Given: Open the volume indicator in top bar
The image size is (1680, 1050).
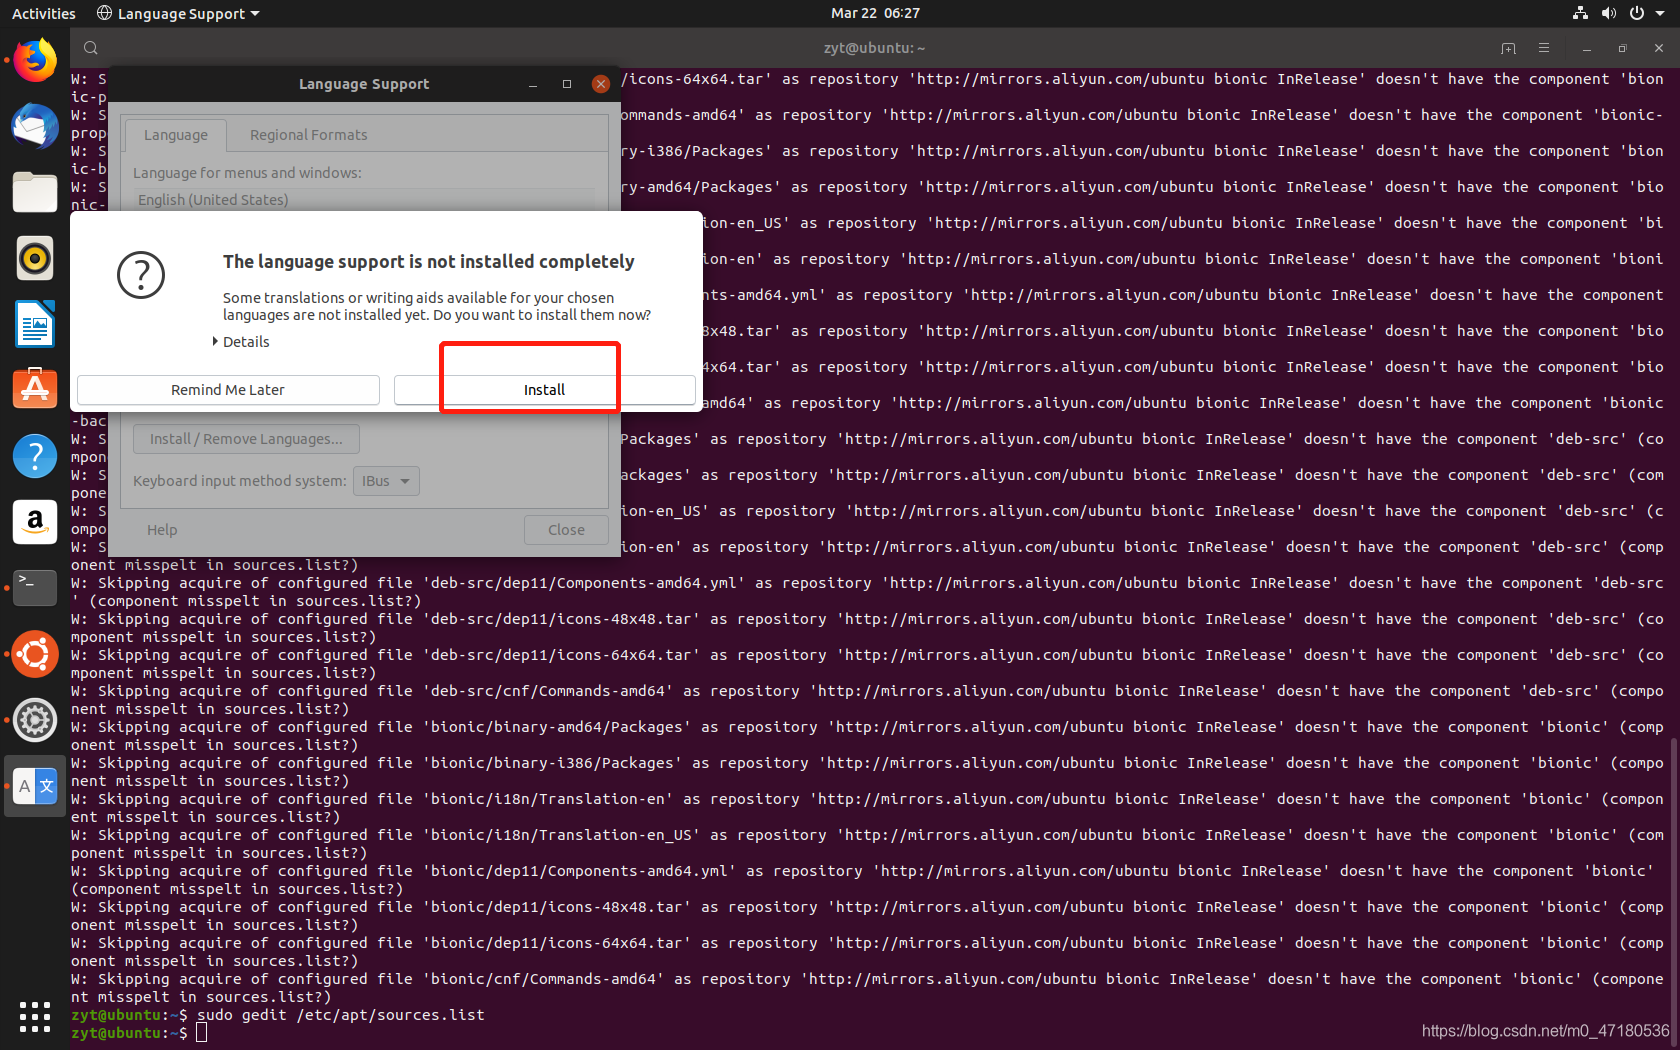Looking at the screenshot, I should tap(1608, 13).
